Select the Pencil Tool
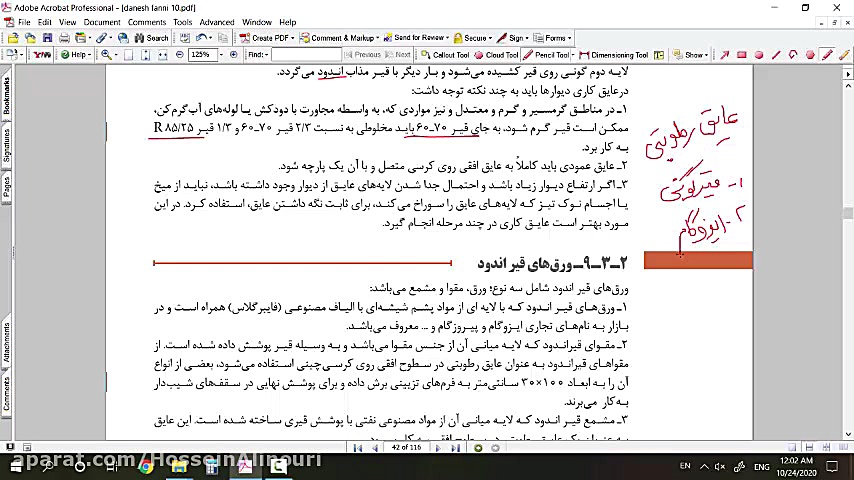This screenshot has height=480, width=854. click(546, 54)
